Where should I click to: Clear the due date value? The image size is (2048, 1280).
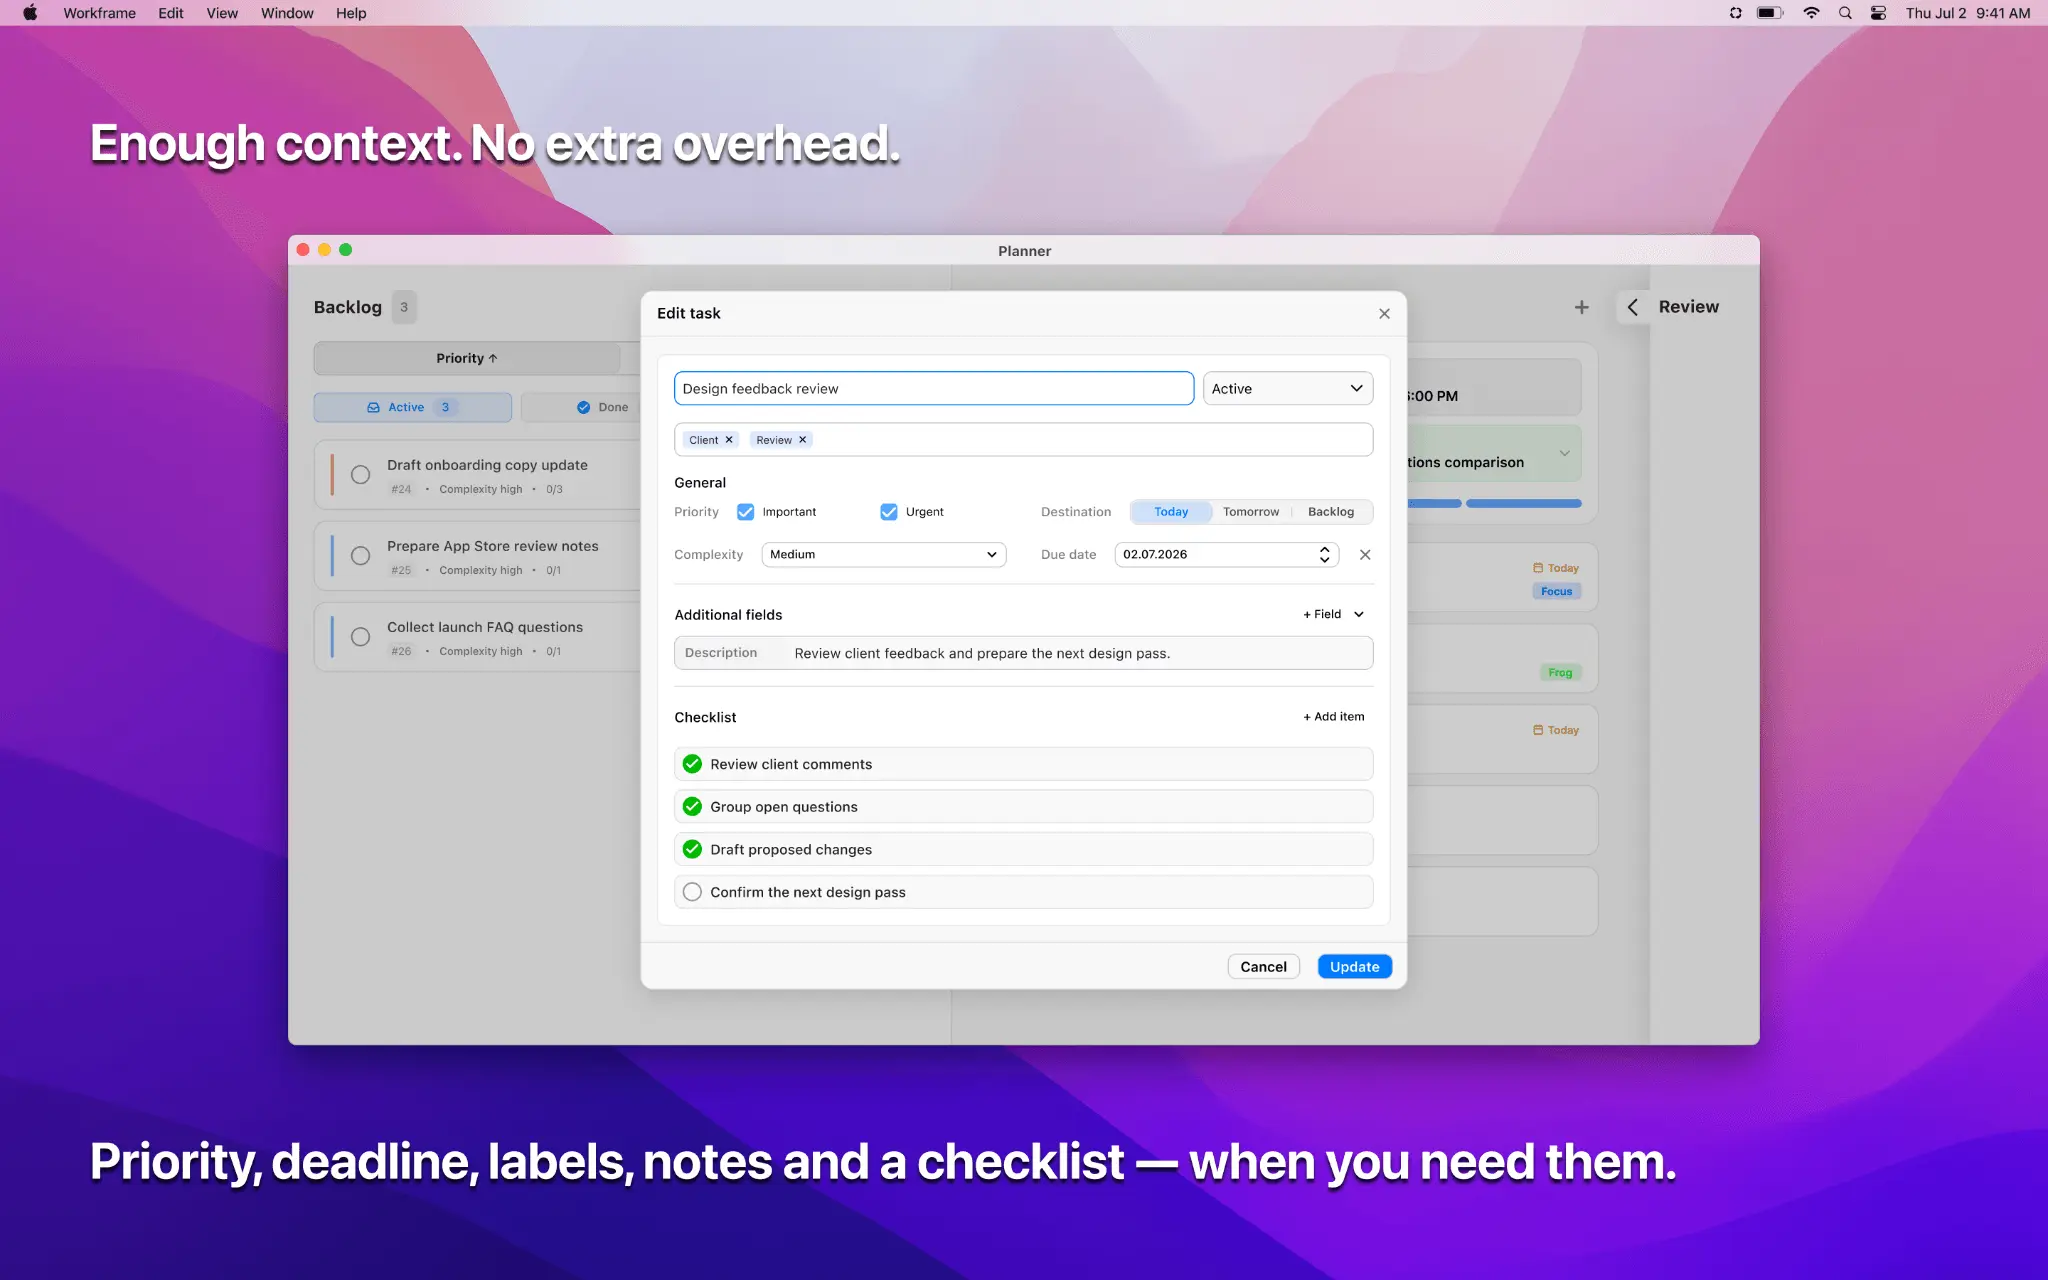pos(1365,555)
